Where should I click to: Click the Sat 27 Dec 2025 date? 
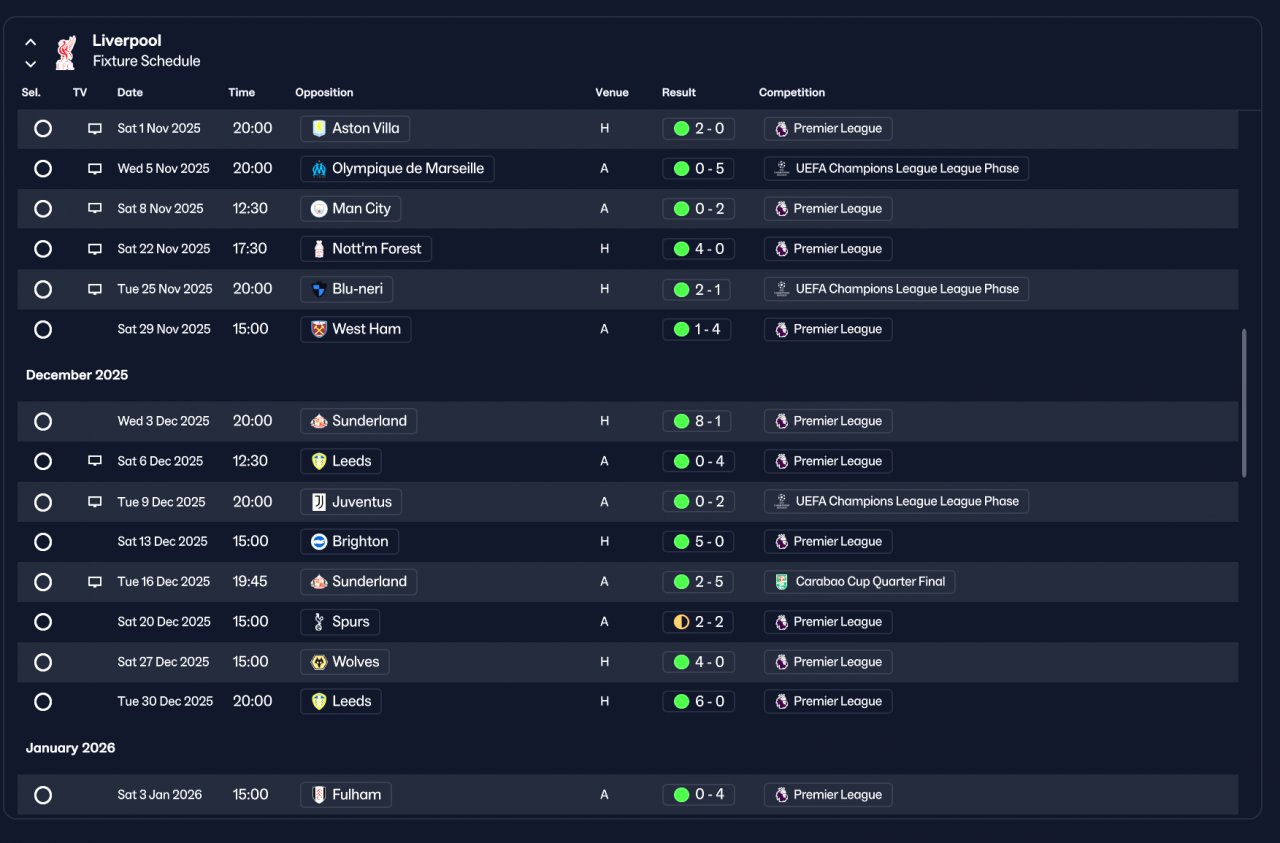(164, 661)
